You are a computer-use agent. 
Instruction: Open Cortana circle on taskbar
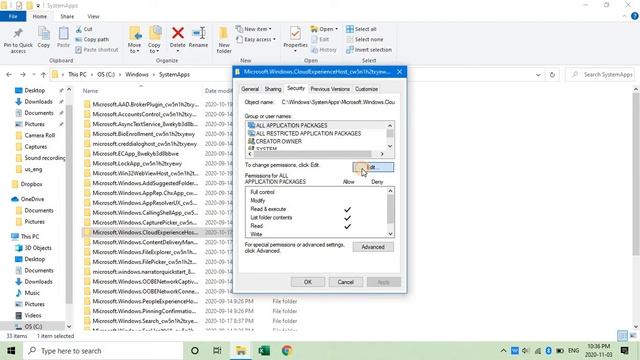point(195,351)
